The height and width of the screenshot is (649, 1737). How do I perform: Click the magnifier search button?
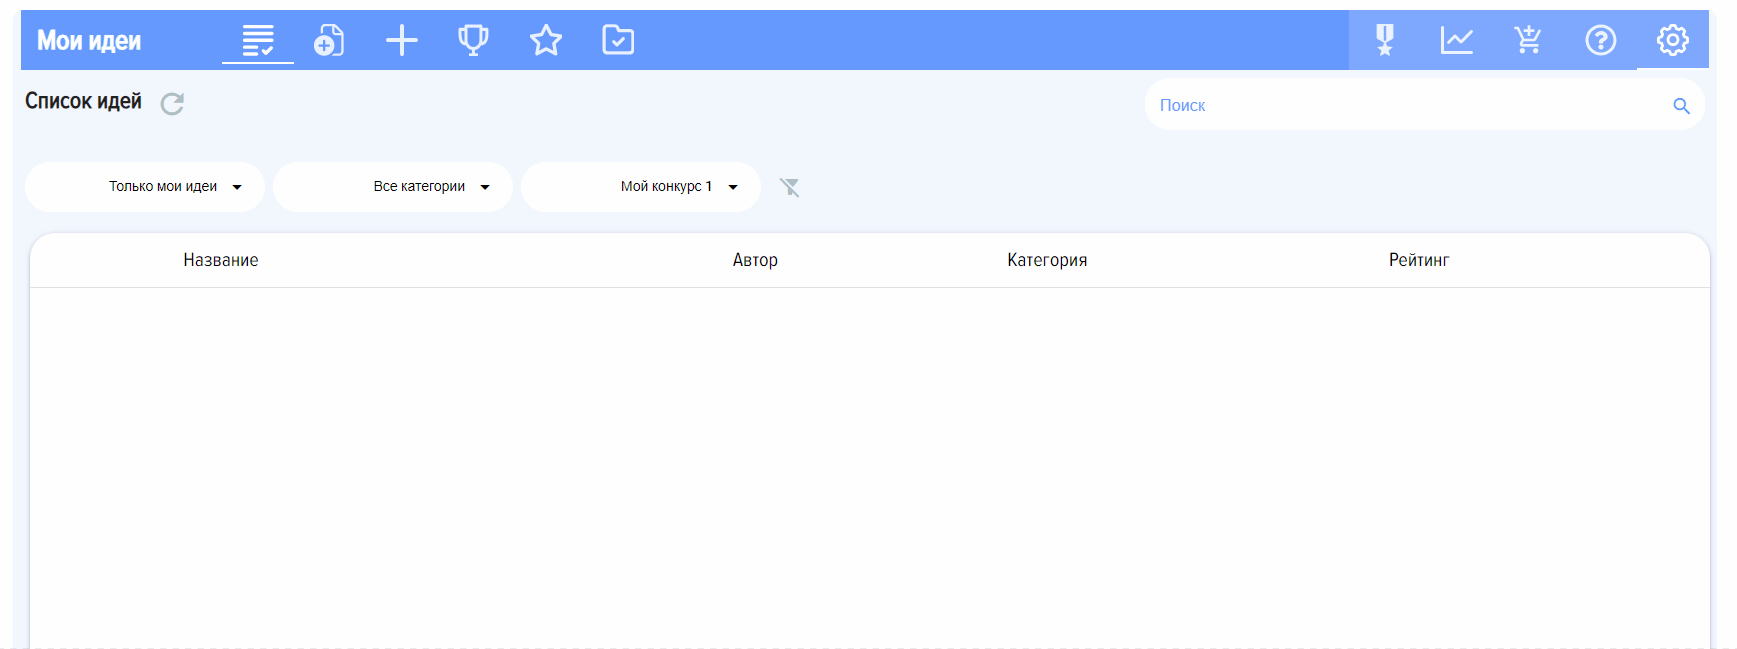pyautogui.click(x=1681, y=106)
